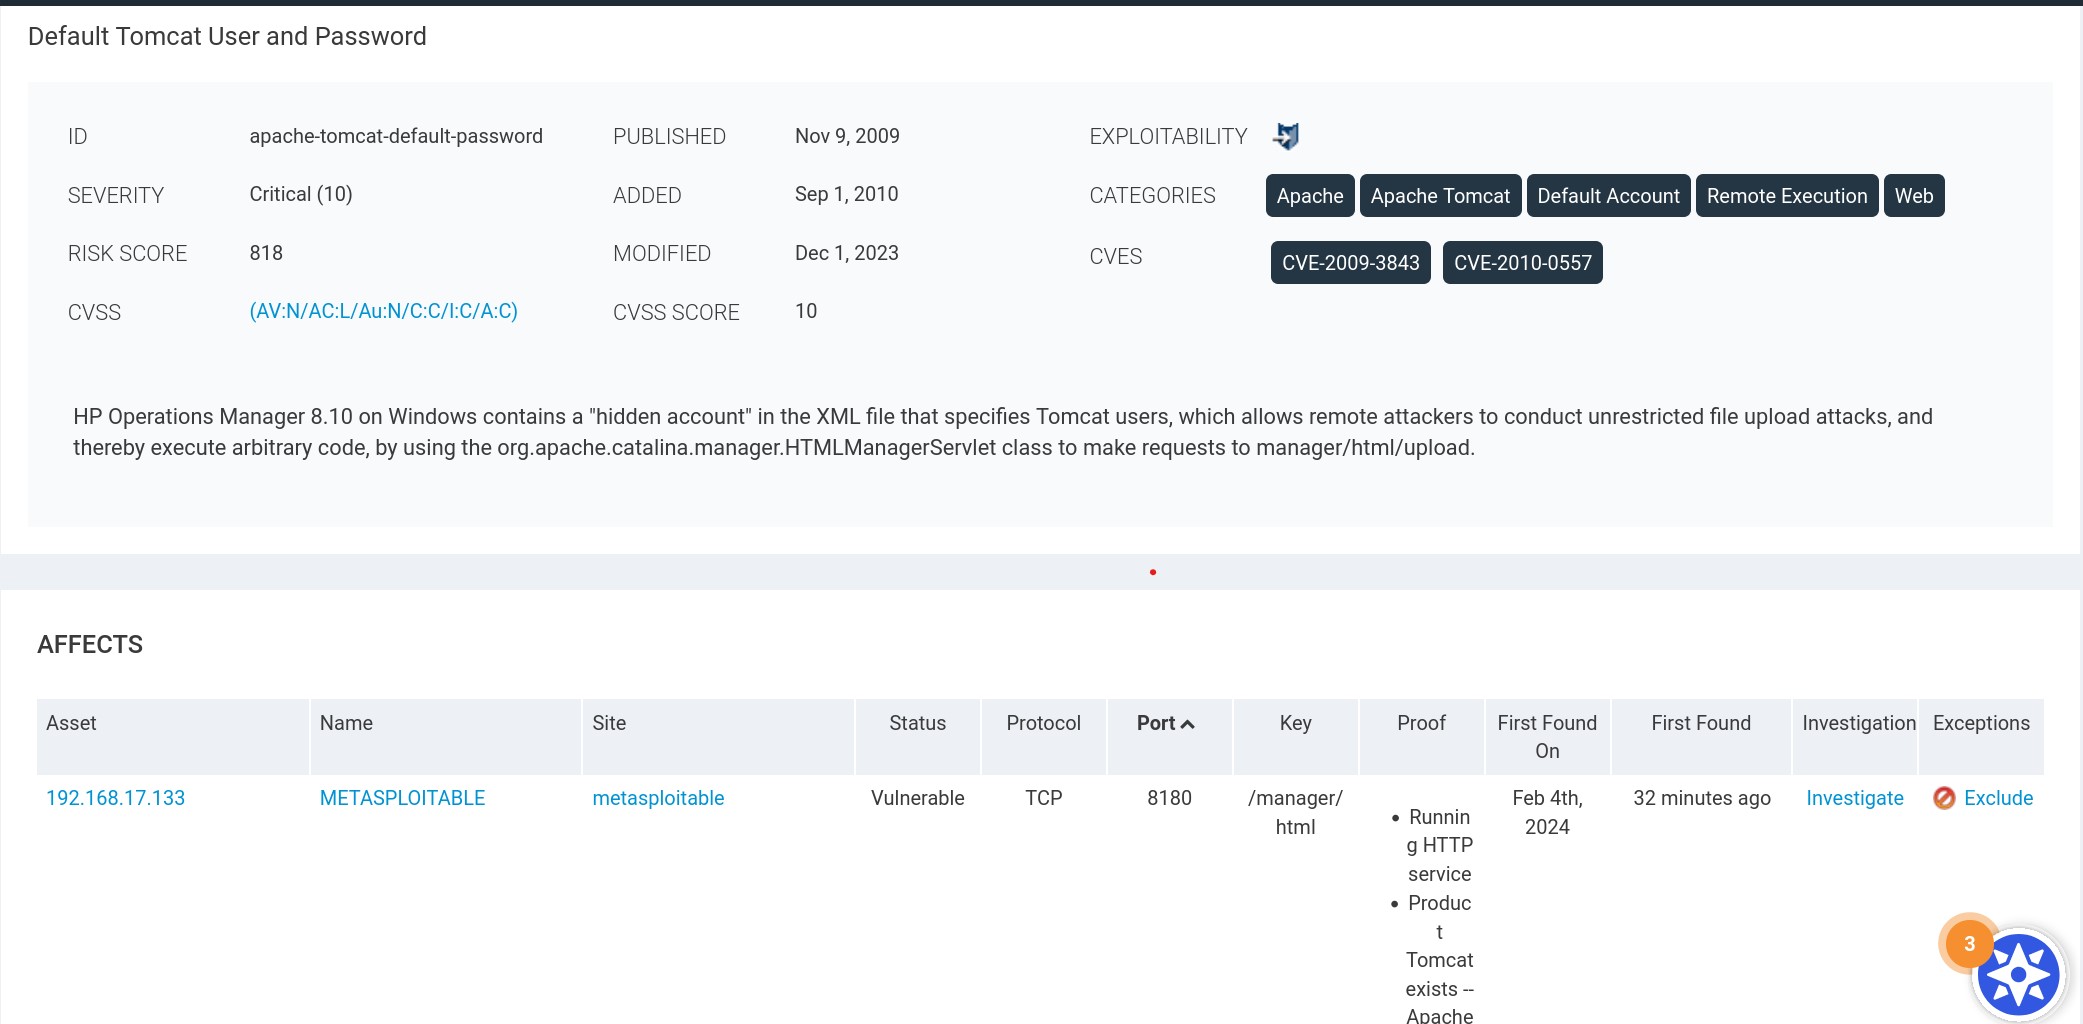Open the CVE-2009-3843 reference
Screen dimensions: 2083x1024
click(x=1350, y=263)
